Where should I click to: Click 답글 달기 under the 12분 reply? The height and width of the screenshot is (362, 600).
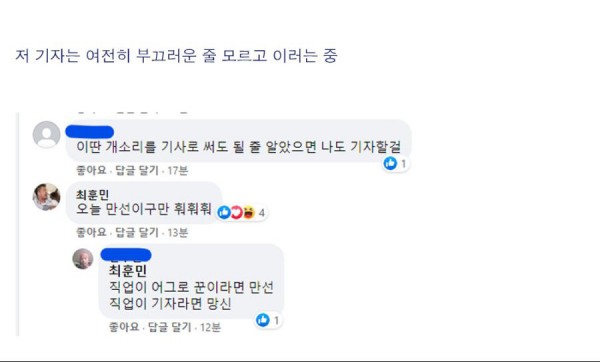(x=170, y=327)
